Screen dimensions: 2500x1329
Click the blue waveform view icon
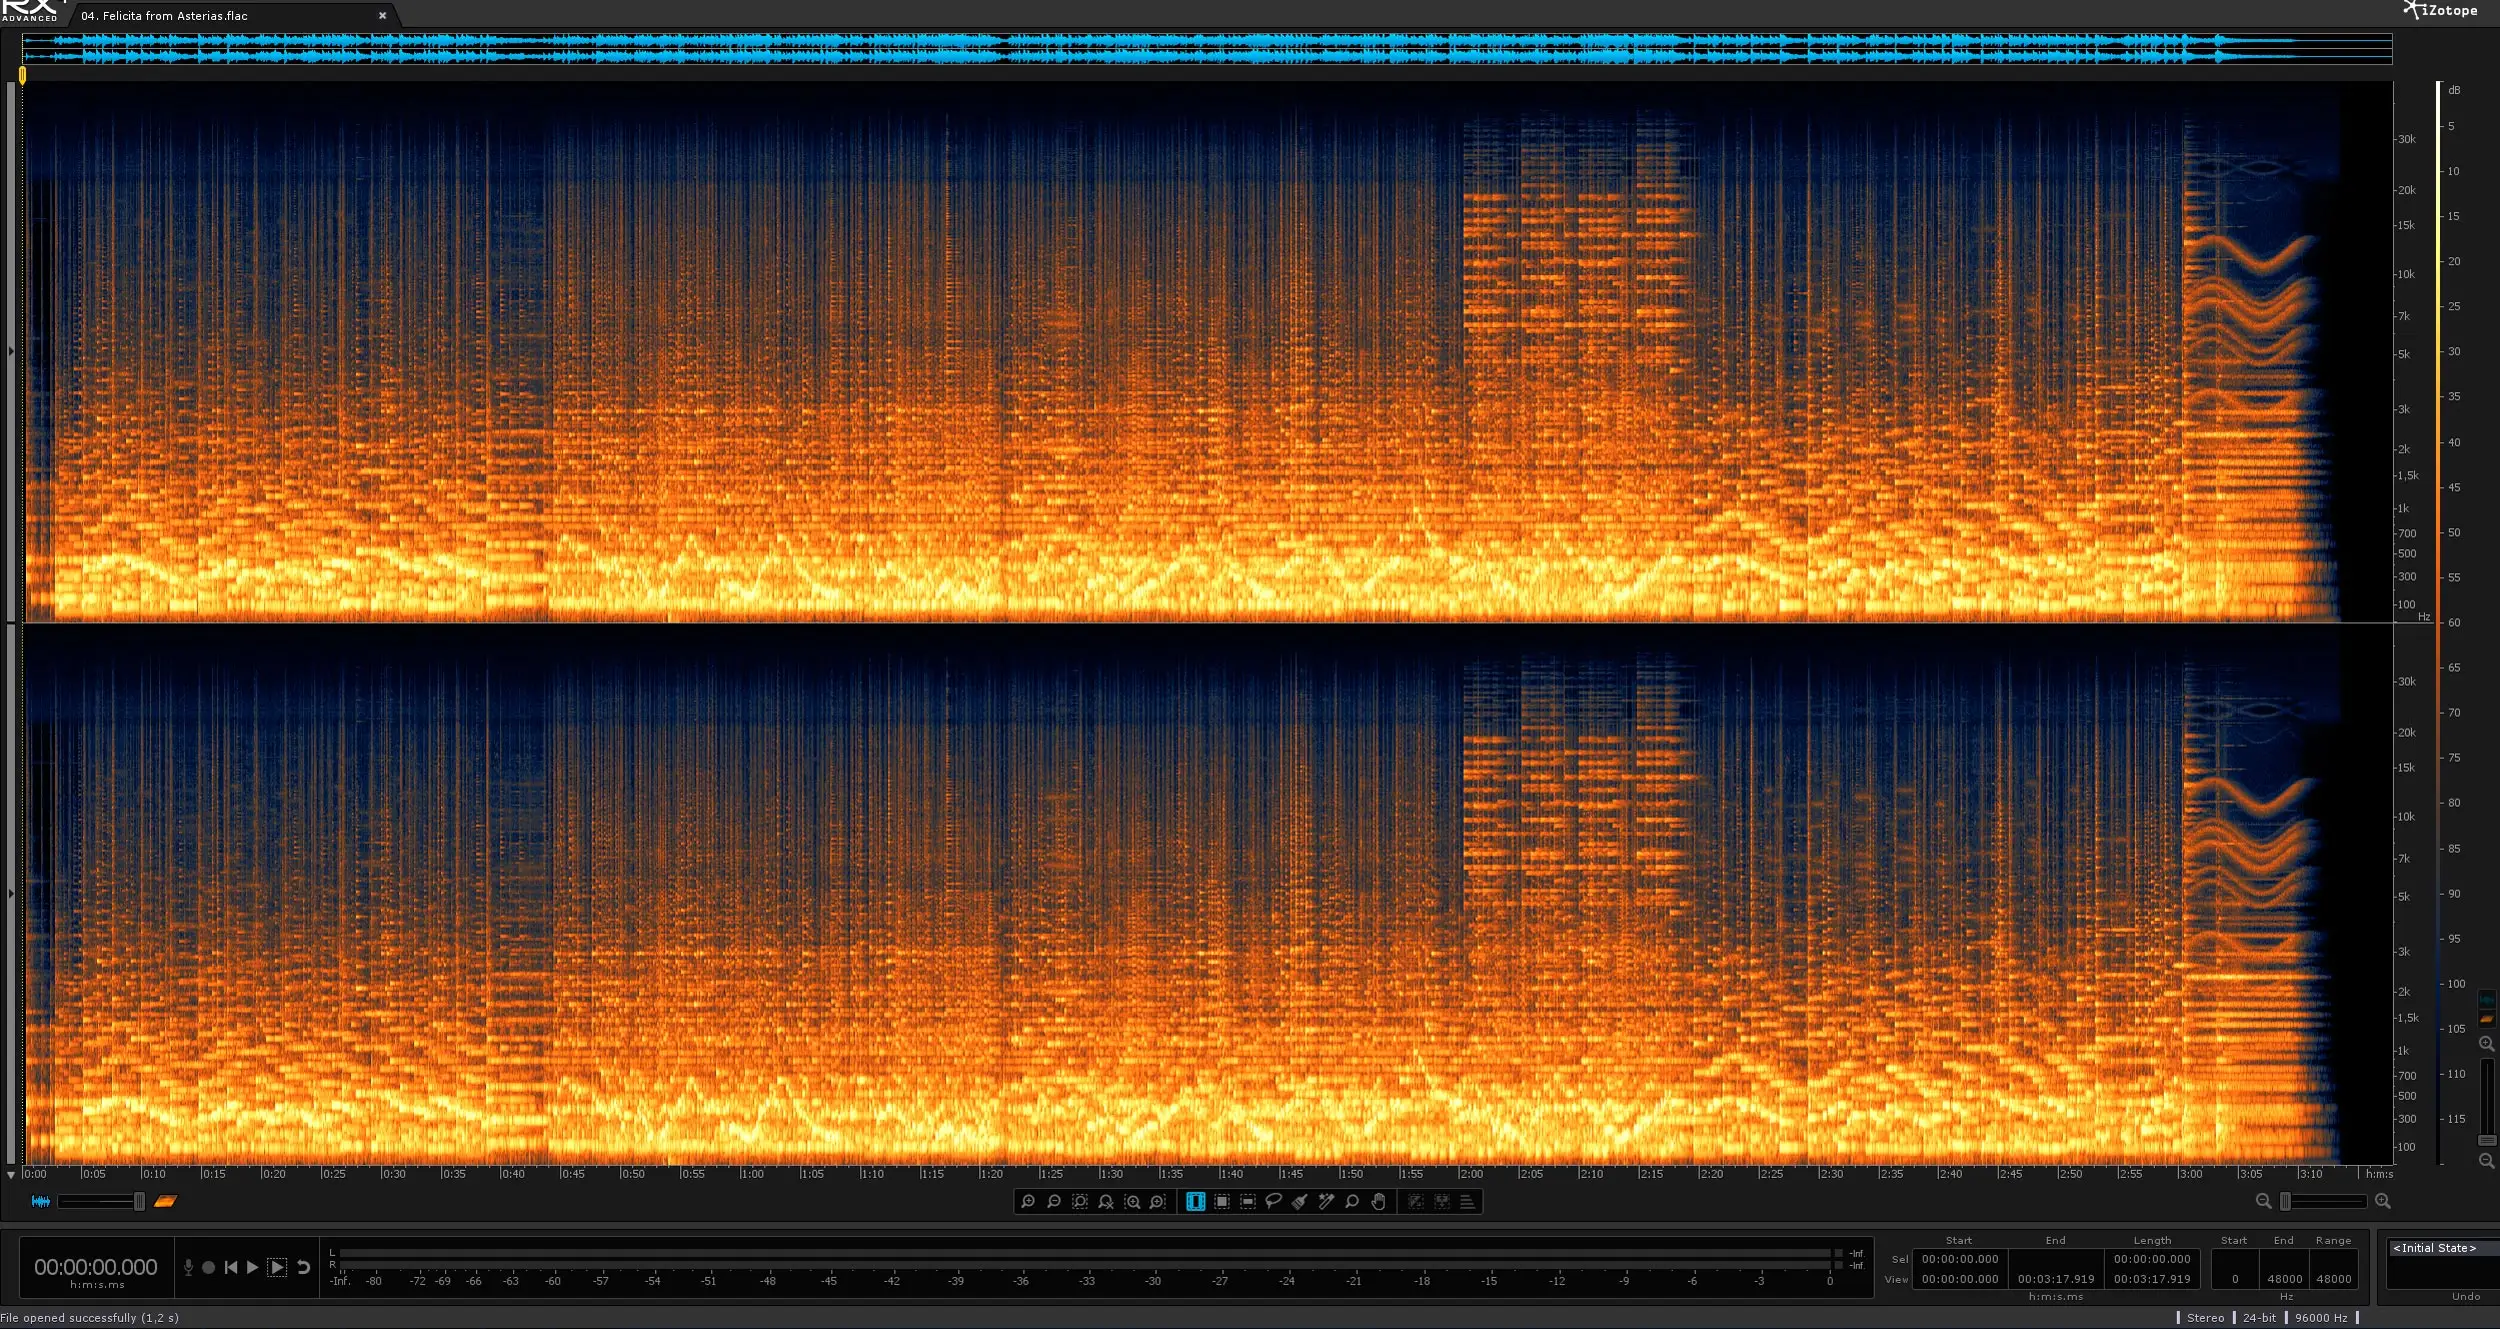pyautogui.click(x=41, y=1201)
